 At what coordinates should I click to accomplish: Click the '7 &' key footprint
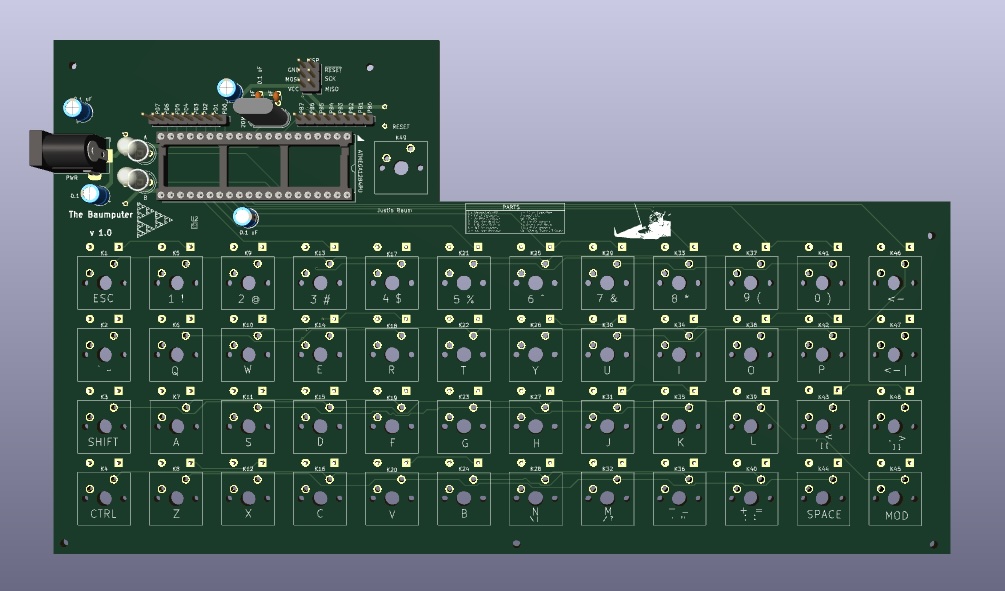click(608, 283)
